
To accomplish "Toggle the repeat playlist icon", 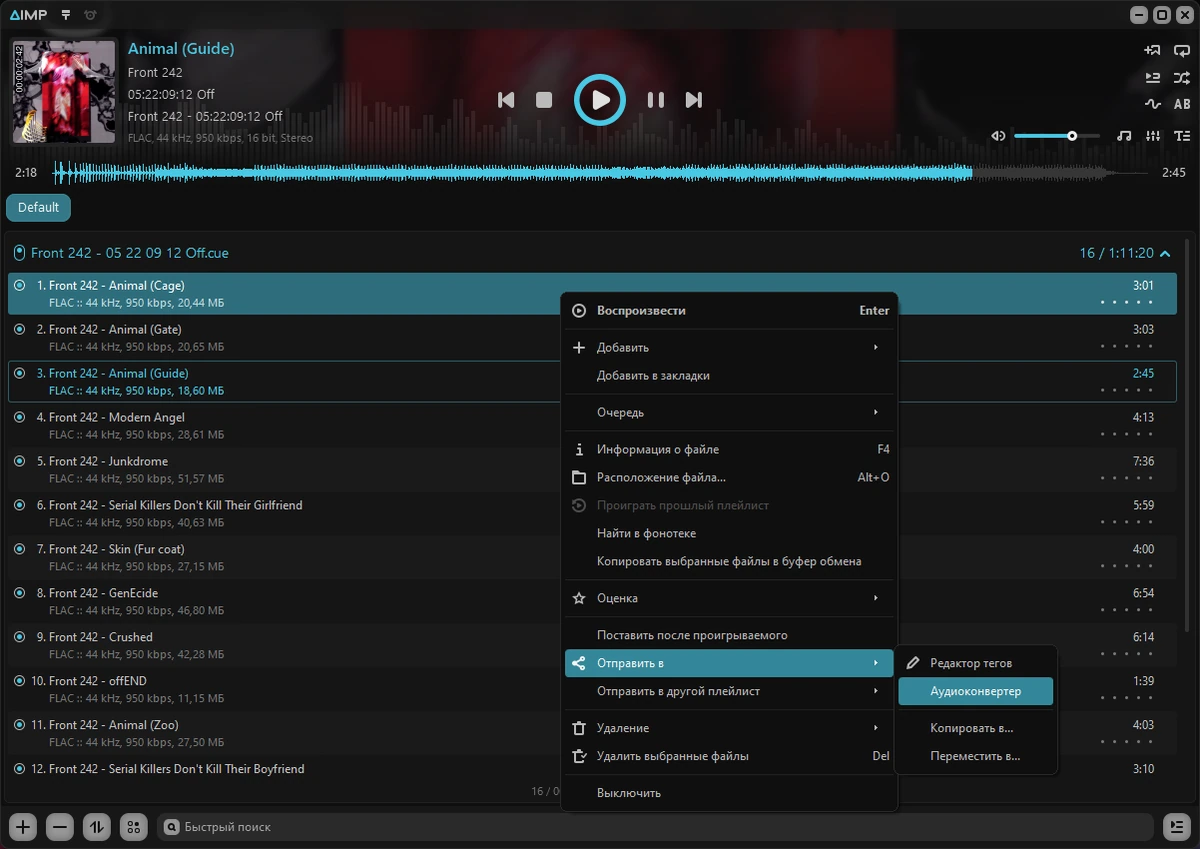I will [1182, 50].
